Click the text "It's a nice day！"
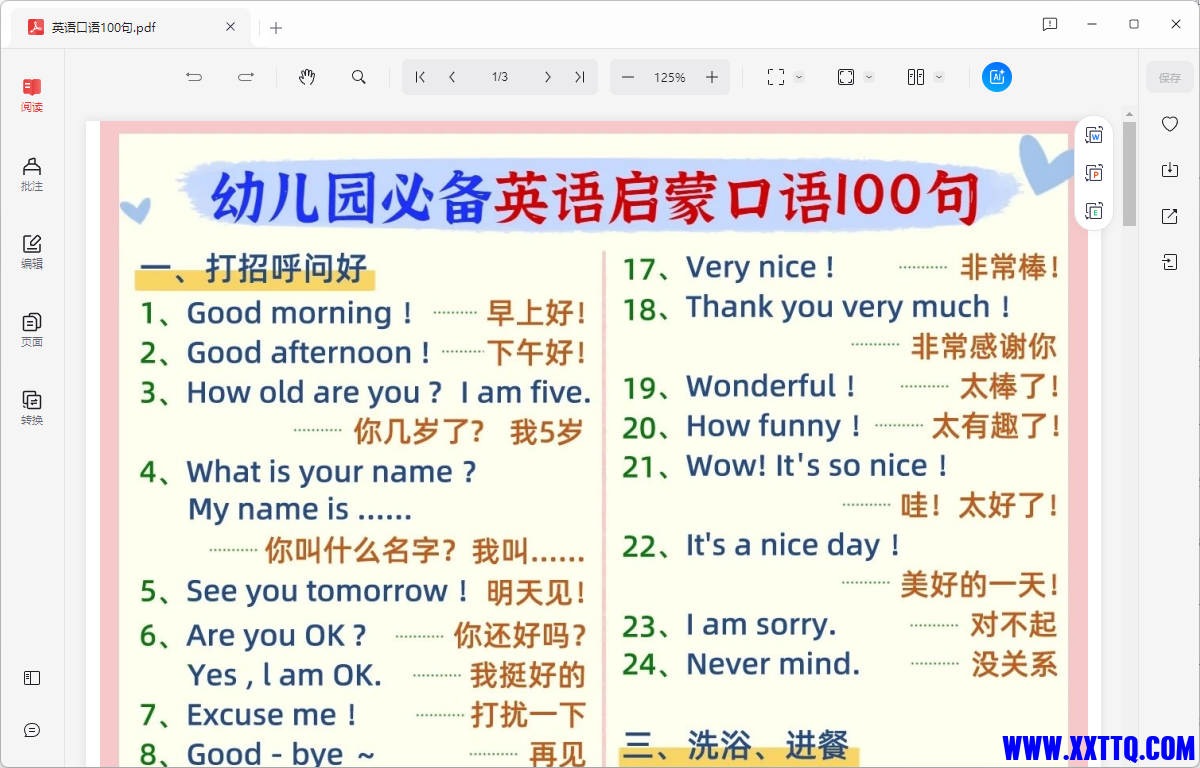The height and width of the screenshot is (768, 1200). [x=794, y=545]
